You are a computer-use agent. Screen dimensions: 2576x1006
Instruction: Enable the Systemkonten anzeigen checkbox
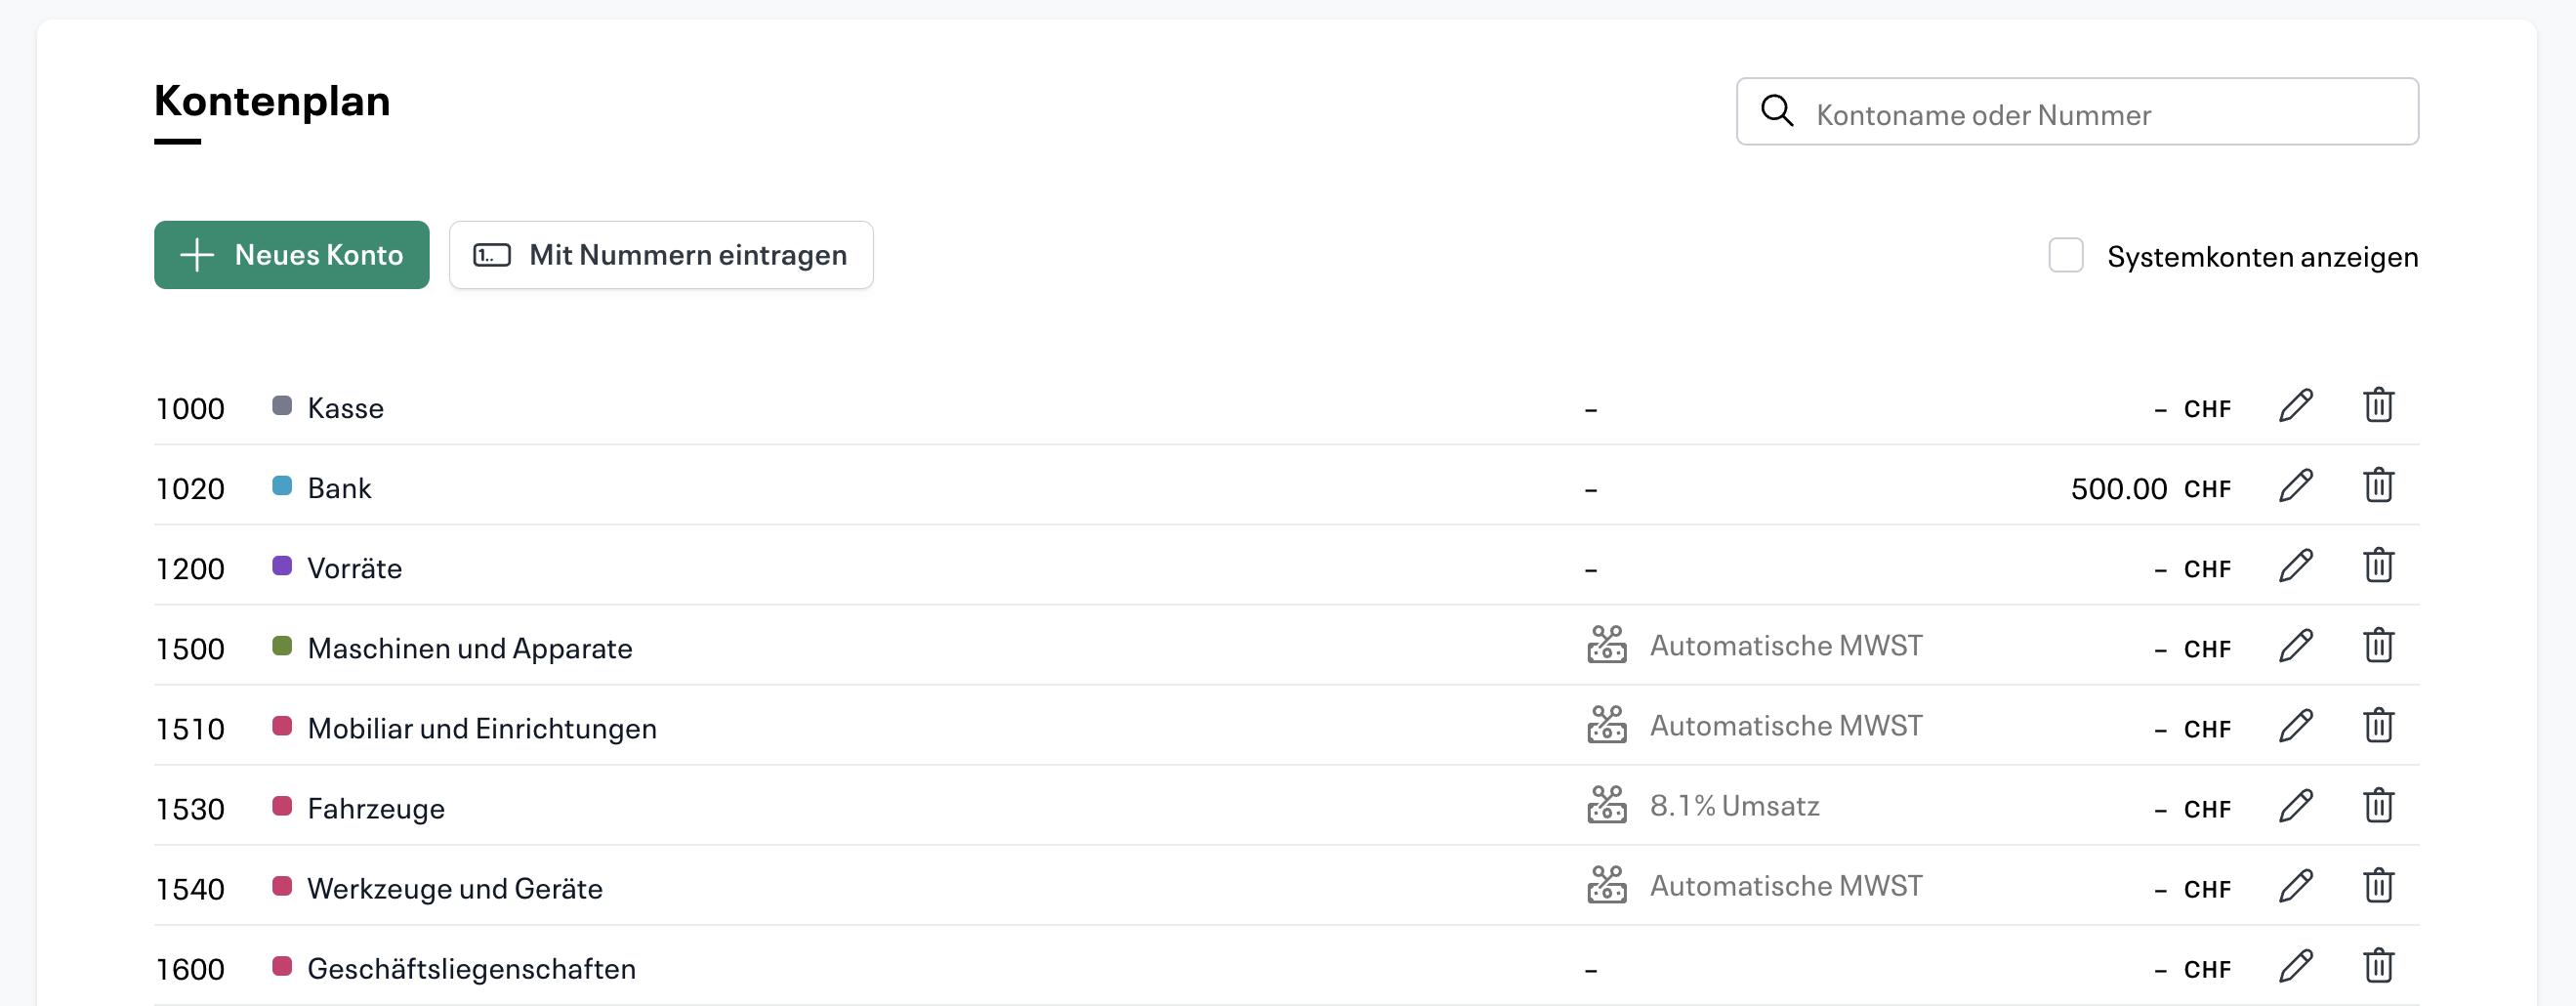pyautogui.click(x=2065, y=256)
